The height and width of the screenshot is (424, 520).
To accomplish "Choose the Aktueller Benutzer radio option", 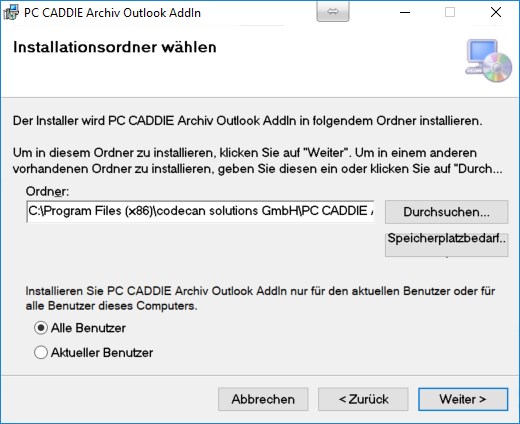I will coord(41,352).
